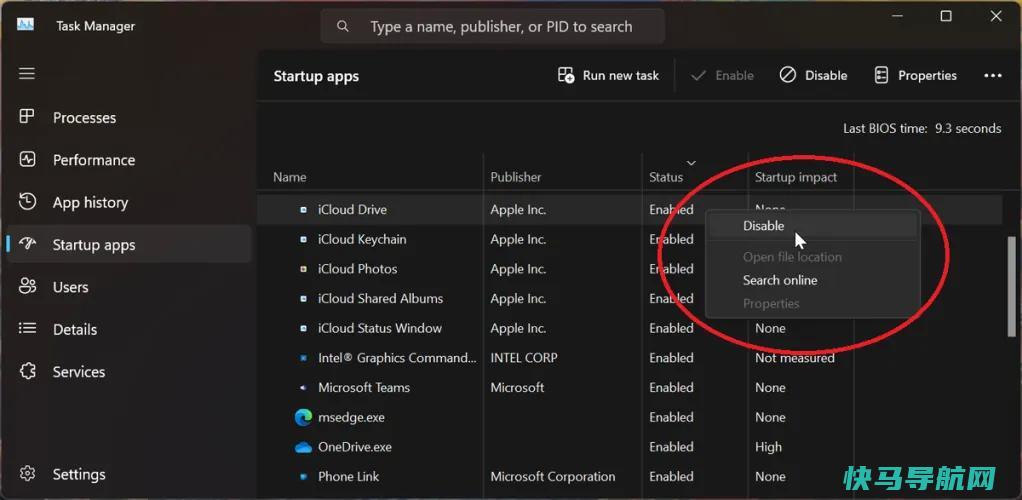Click the Intel Graphics Command row icon
This screenshot has height=500, width=1022.
[x=303, y=358]
